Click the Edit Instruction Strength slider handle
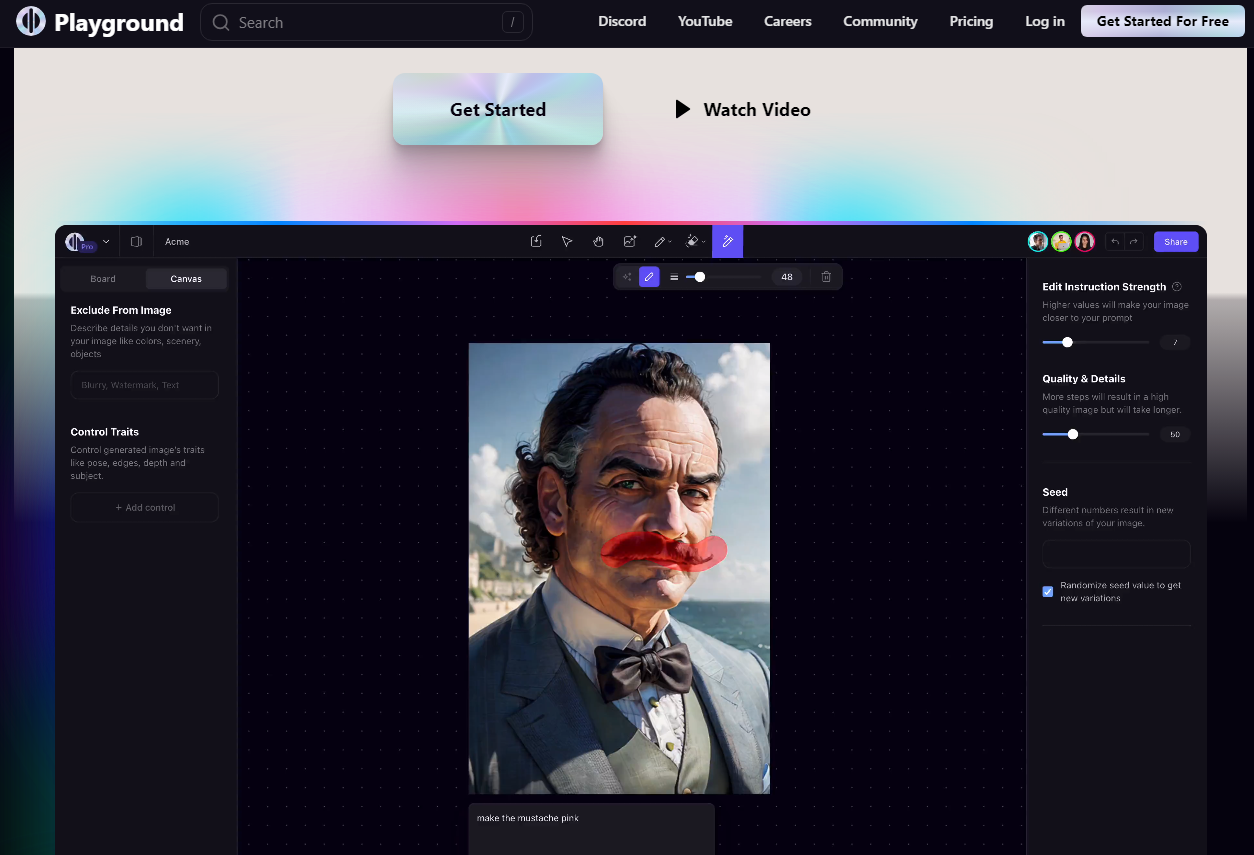This screenshot has width=1254, height=855. click(x=1067, y=342)
